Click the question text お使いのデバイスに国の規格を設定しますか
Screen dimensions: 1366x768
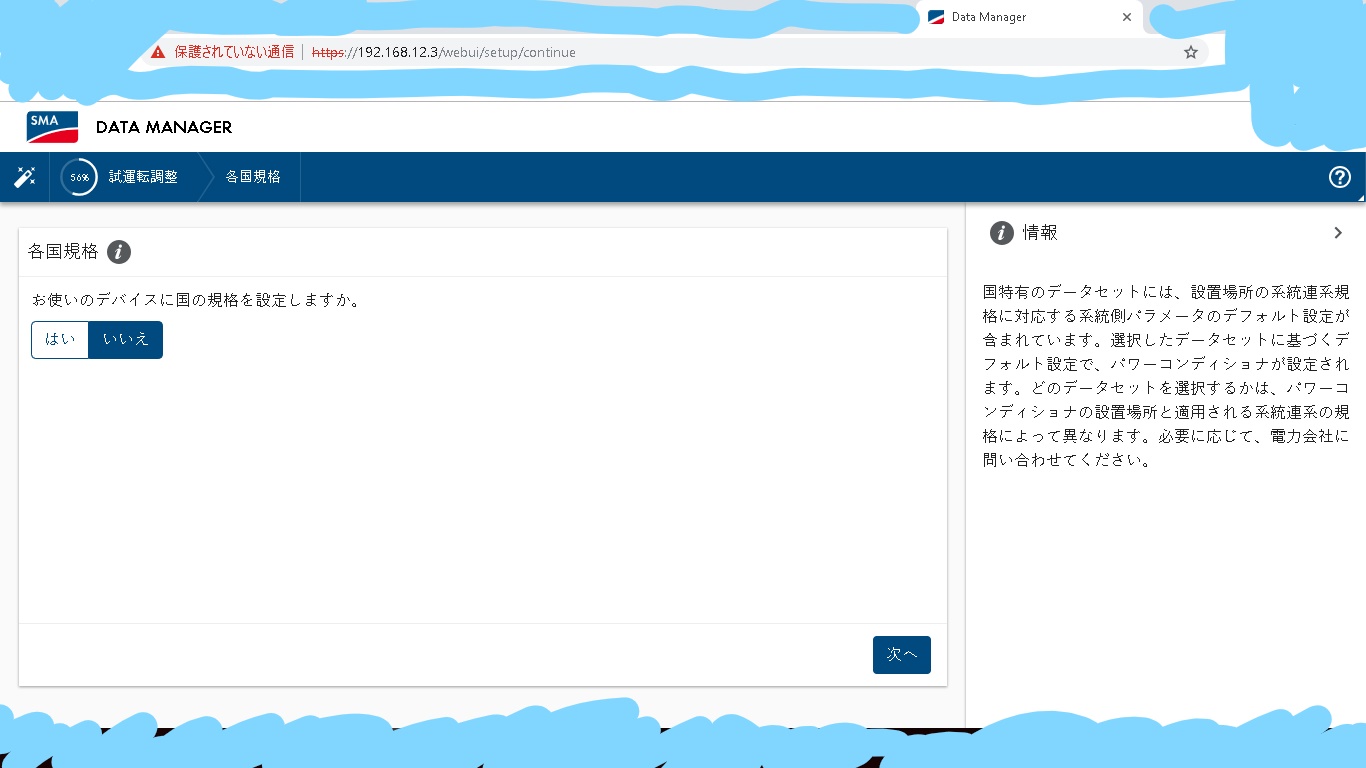(x=196, y=299)
